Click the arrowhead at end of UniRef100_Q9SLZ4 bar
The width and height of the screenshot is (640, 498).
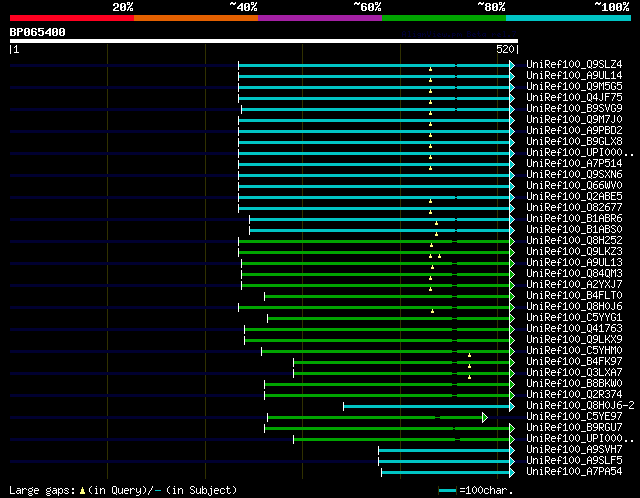point(512,65)
